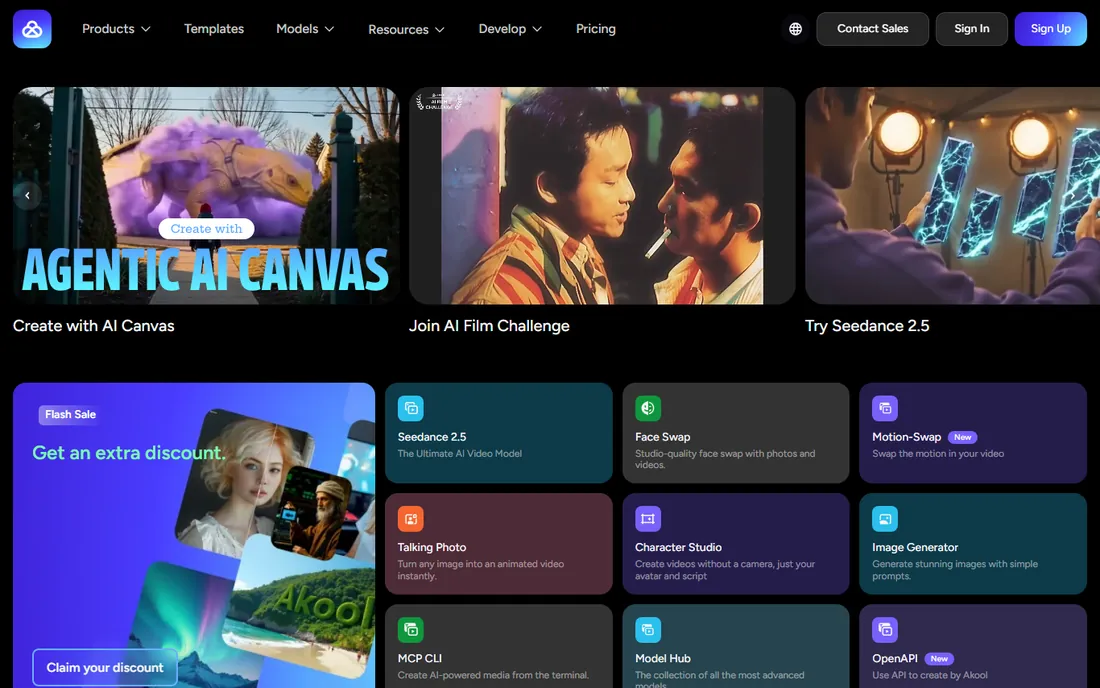Click the Flash Sale badge

coord(70,414)
